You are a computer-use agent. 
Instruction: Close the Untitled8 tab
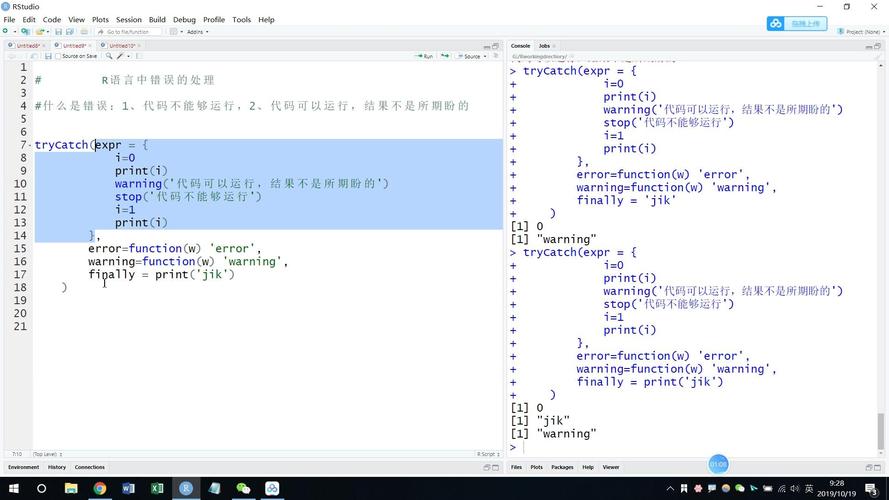[x=44, y=45]
